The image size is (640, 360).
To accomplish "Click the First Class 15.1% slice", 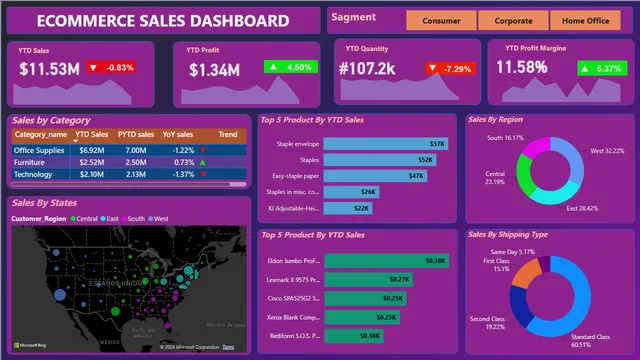I will pyautogui.click(x=527, y=272).
